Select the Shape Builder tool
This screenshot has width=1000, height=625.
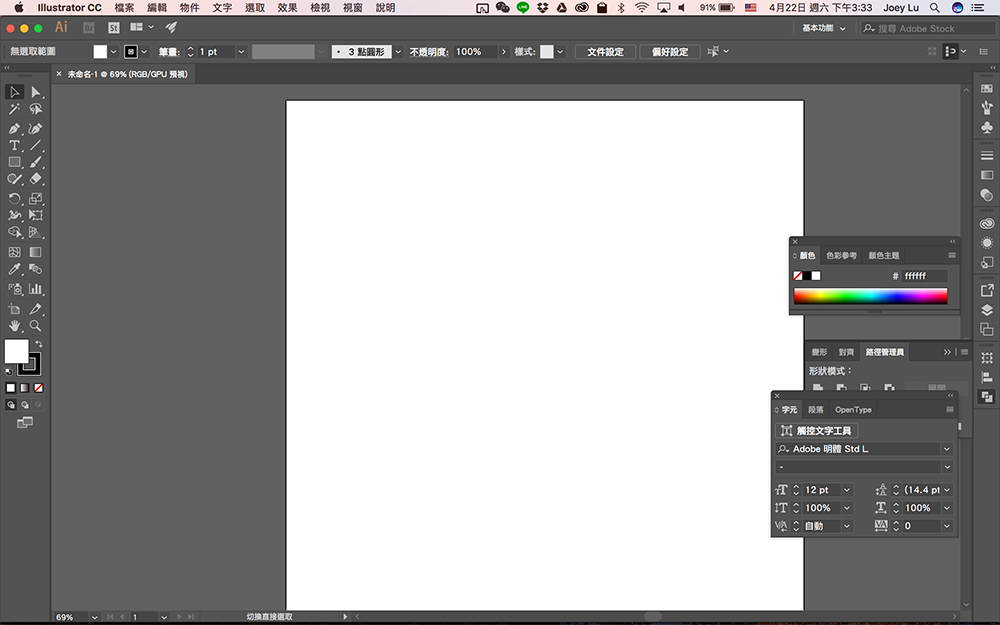tap(15, 233)
